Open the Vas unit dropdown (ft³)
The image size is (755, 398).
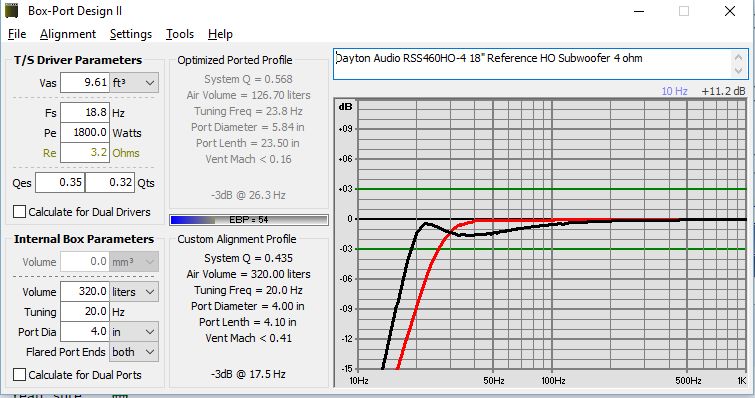[x=134, y=83]
